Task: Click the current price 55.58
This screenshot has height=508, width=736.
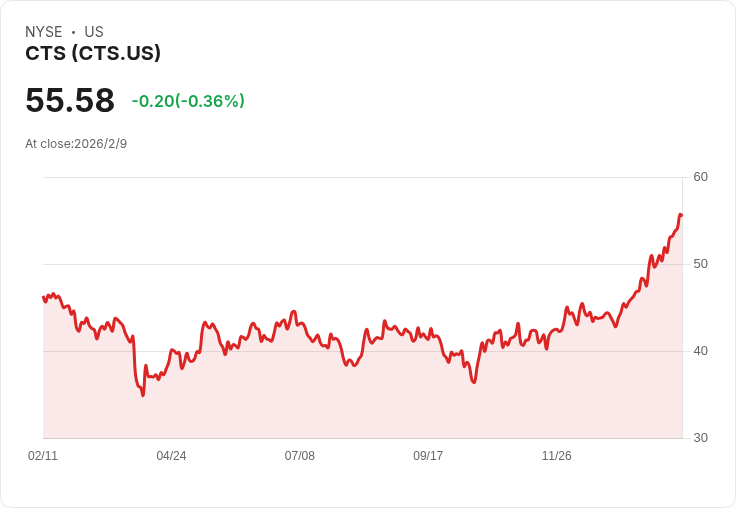Action: click(70, 101)
